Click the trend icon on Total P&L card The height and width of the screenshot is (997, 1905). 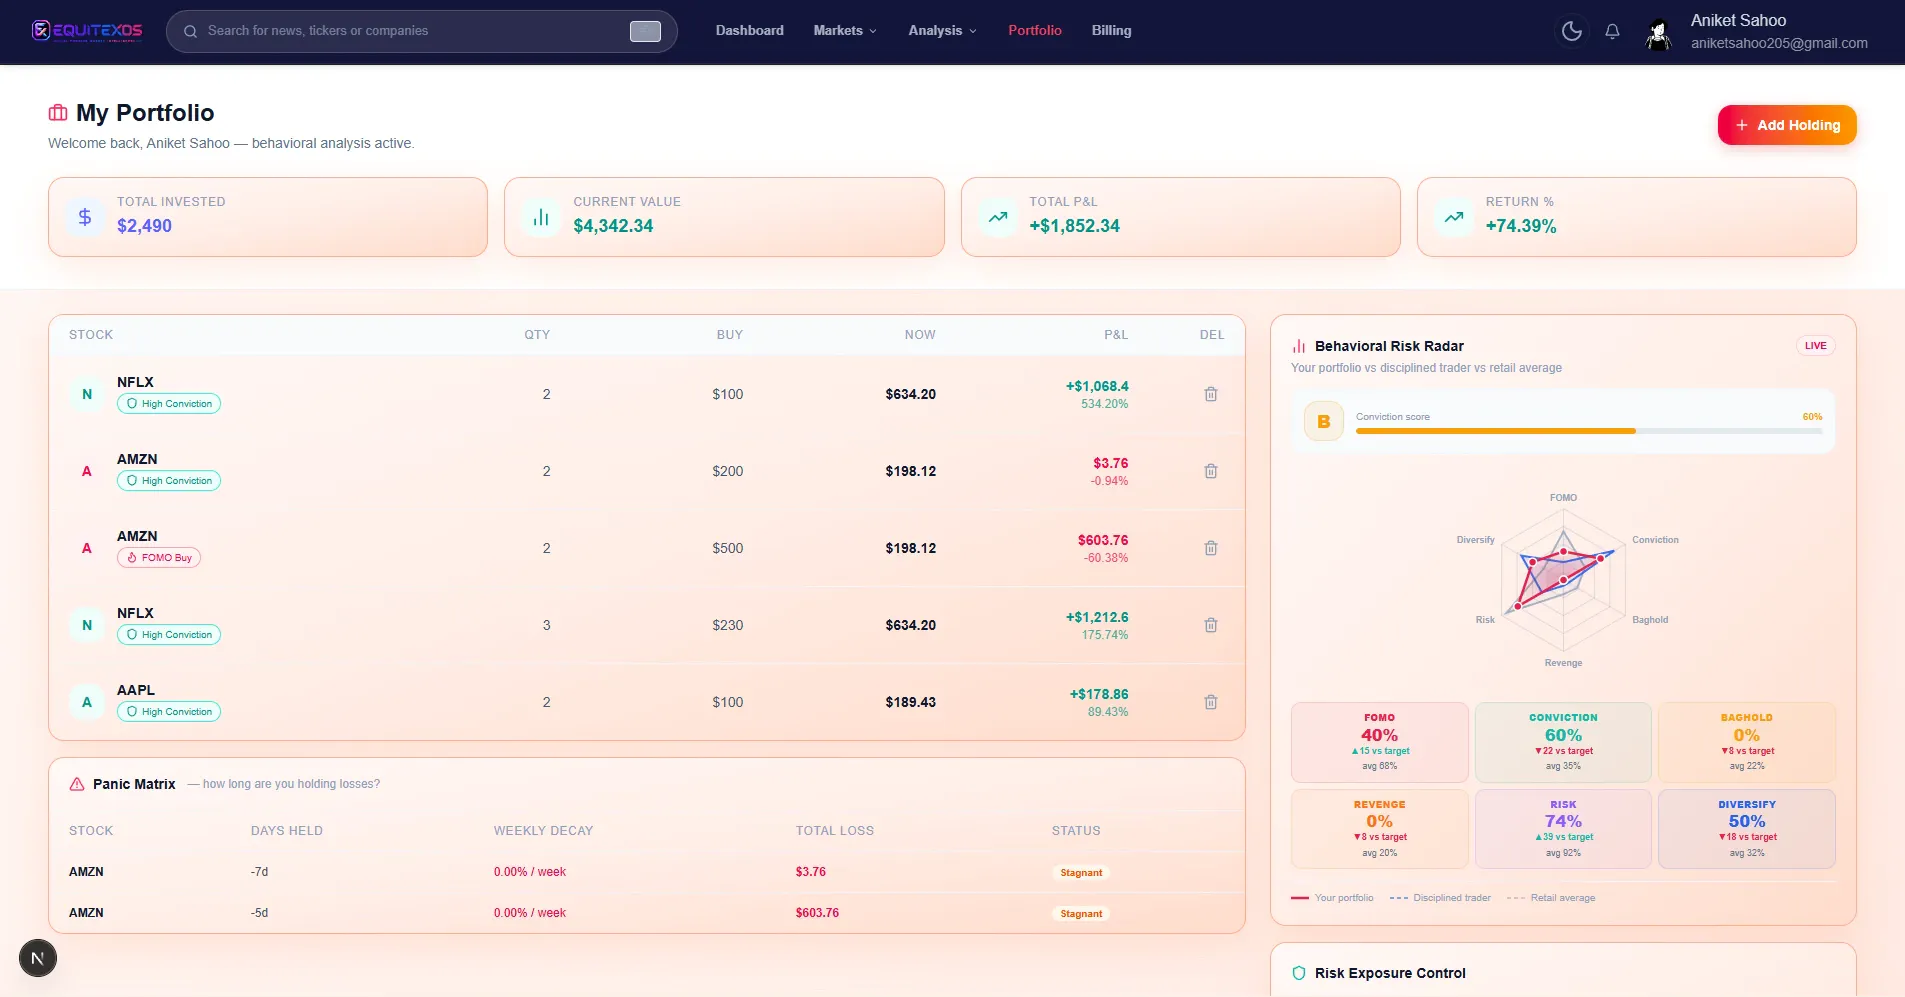(998, 216)
